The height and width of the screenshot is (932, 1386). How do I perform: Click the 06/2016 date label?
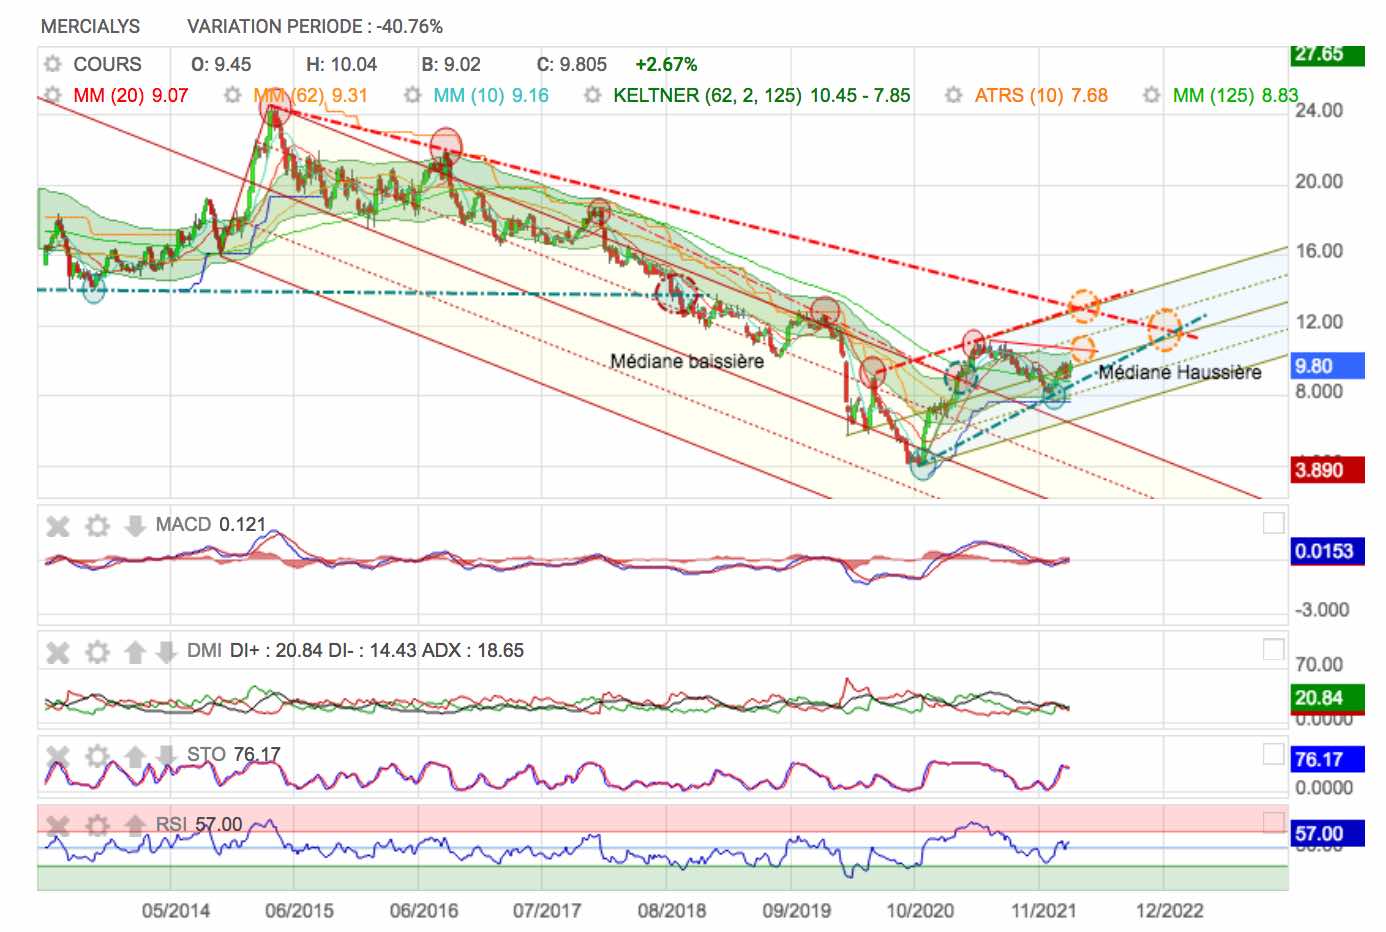pos(424,910)
